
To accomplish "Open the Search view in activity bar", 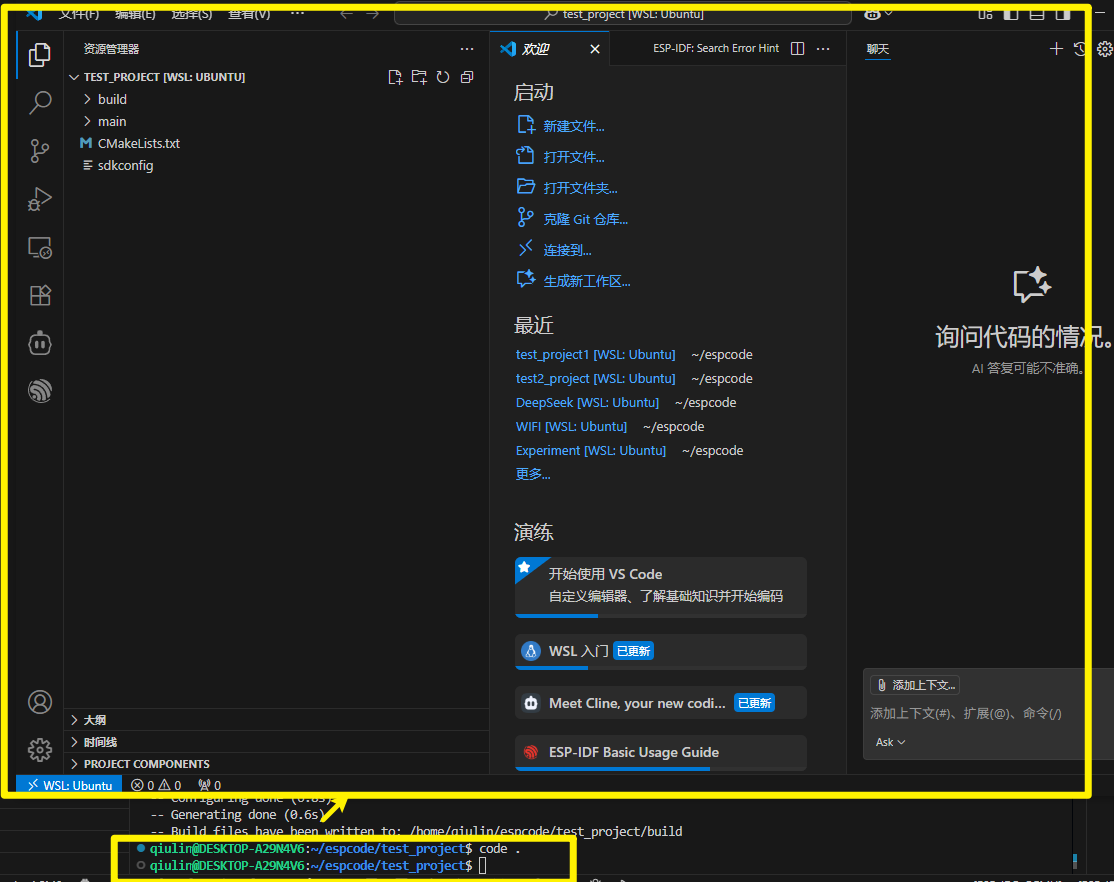I will 40,103.
